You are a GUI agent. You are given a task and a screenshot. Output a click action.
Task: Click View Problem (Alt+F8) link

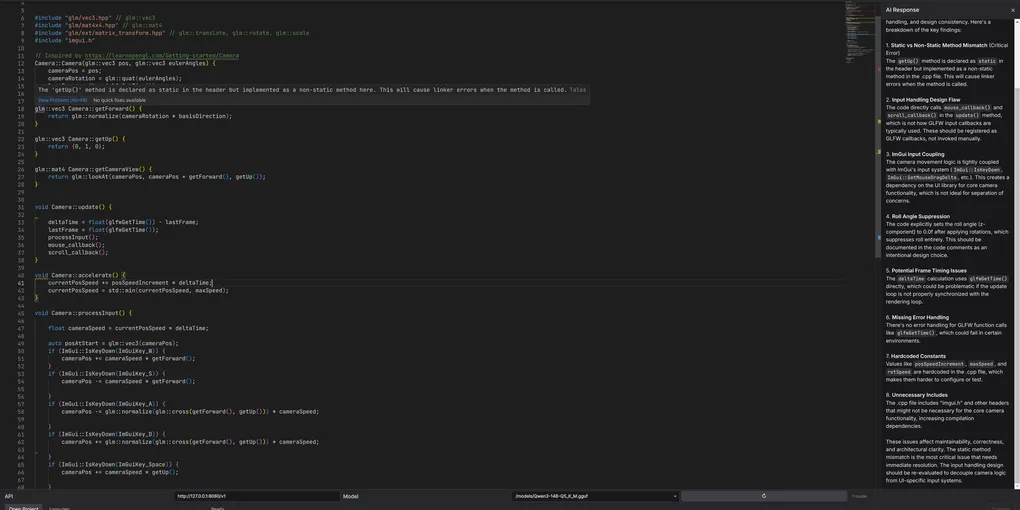coord(62,100)
